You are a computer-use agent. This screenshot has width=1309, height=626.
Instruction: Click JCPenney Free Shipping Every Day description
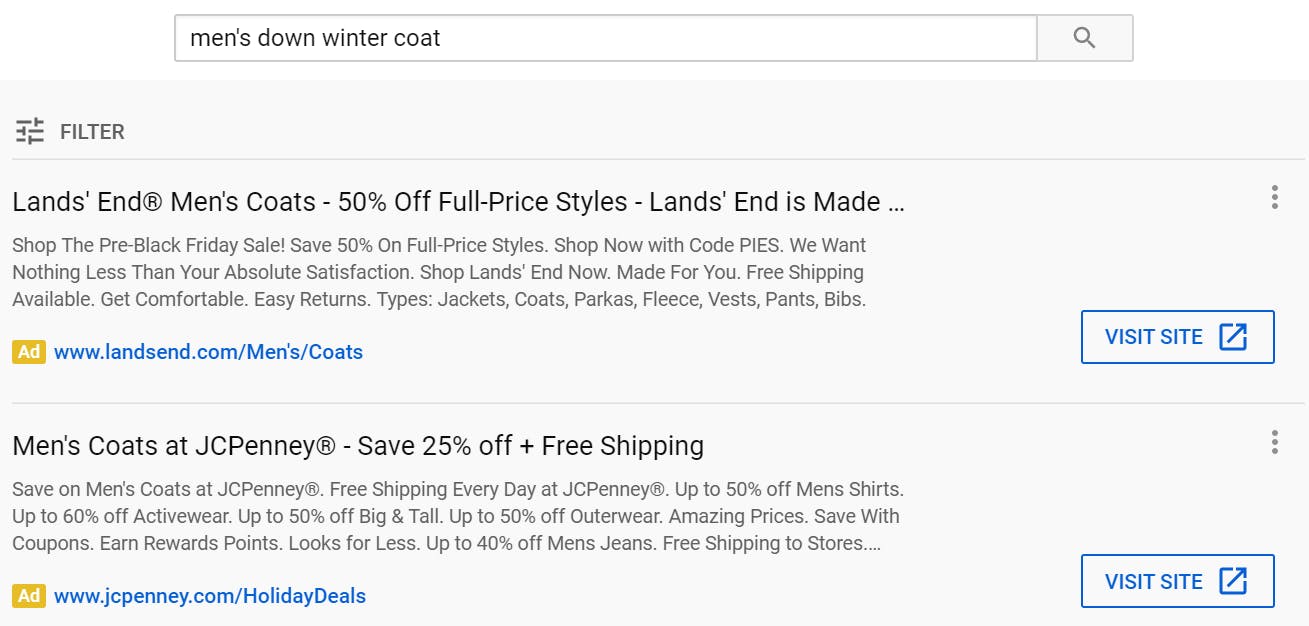click(x=456, y=517)
